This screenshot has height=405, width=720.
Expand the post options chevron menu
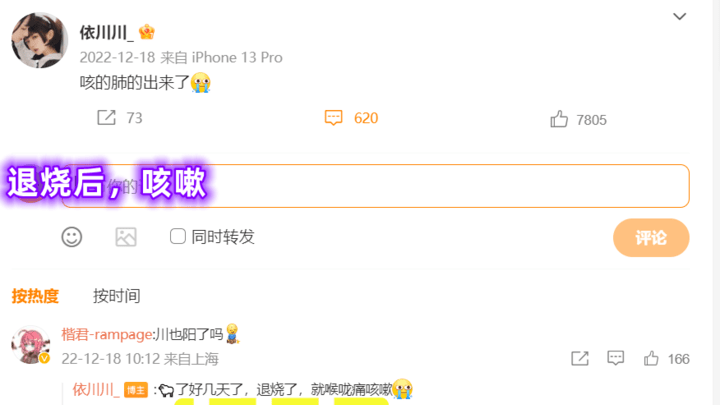point(680,17)
